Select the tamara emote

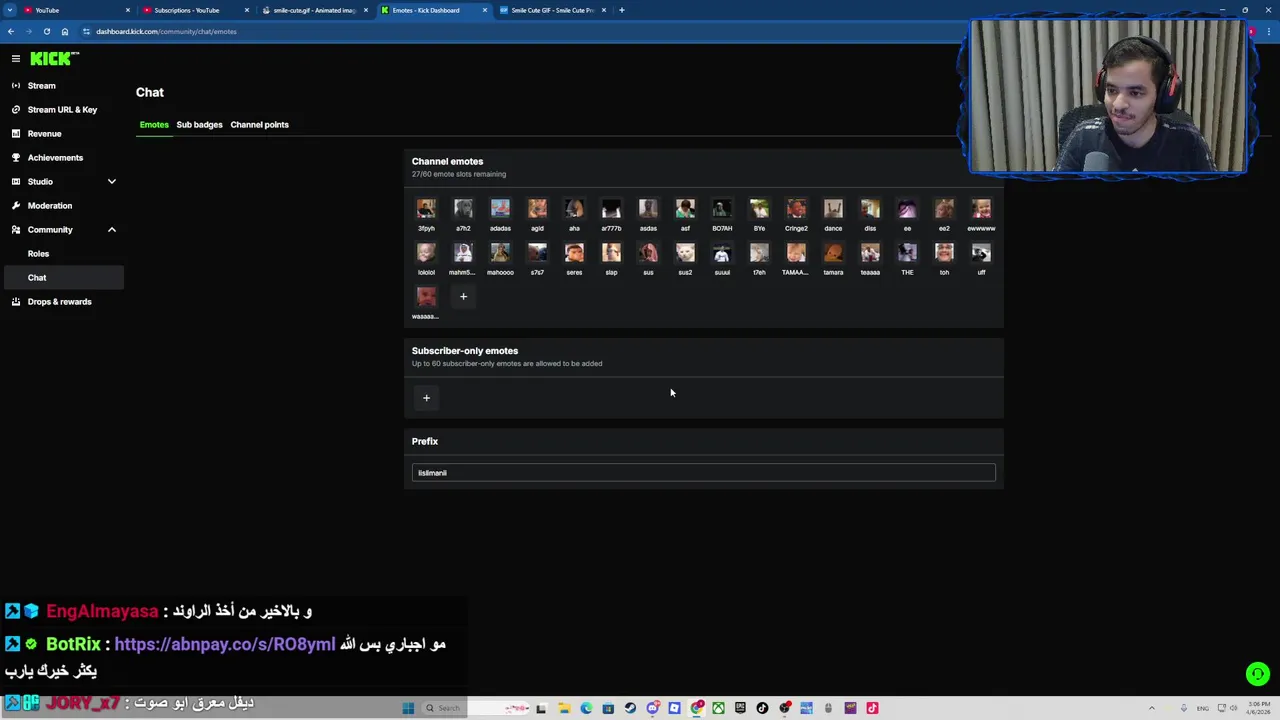point(833,253)
